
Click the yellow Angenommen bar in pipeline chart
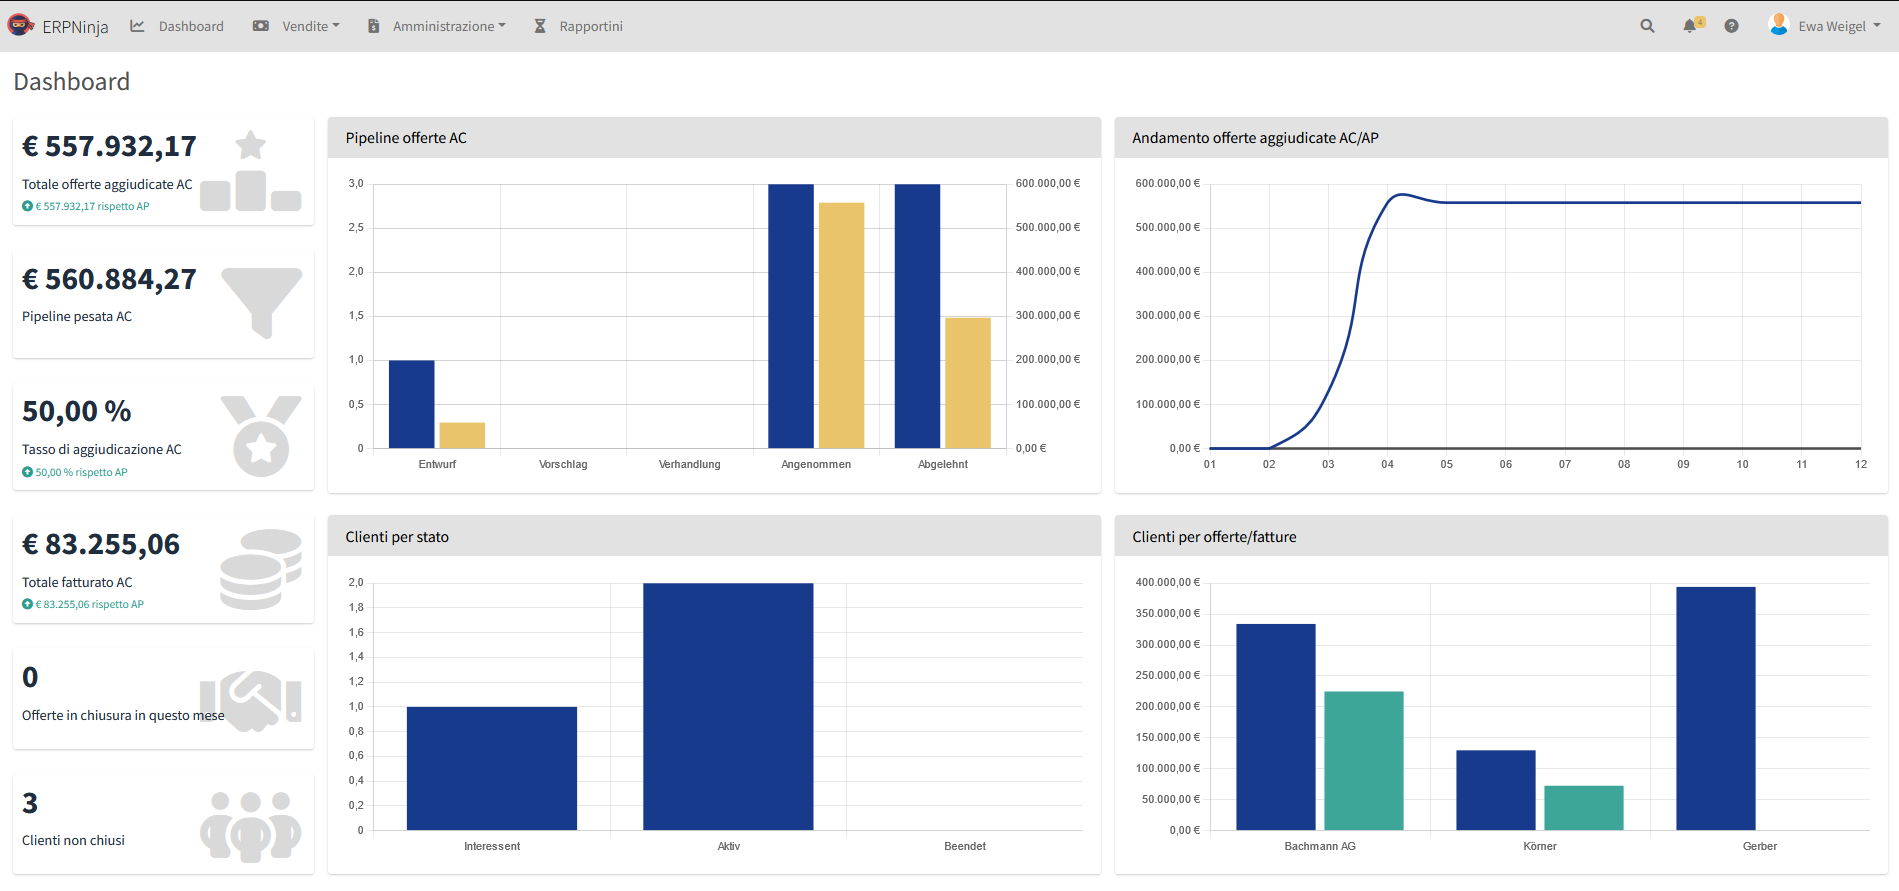point(841,325)
